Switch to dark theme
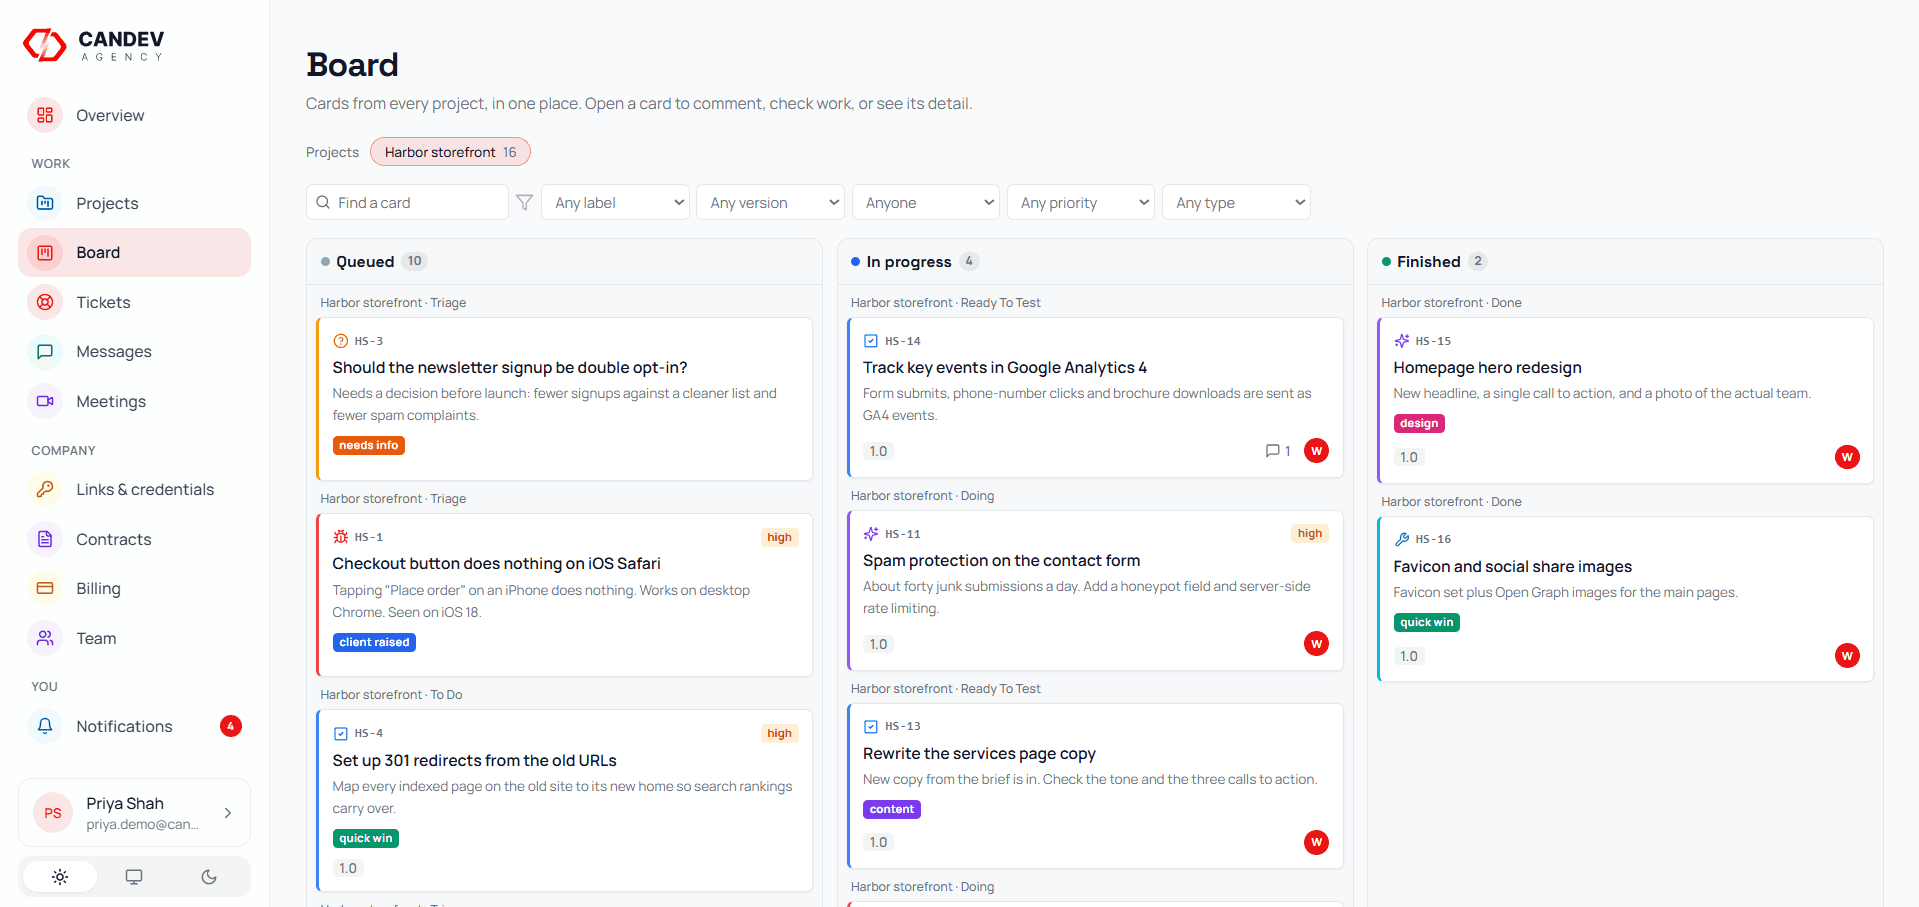1919x907 pixels. (209, 877)
